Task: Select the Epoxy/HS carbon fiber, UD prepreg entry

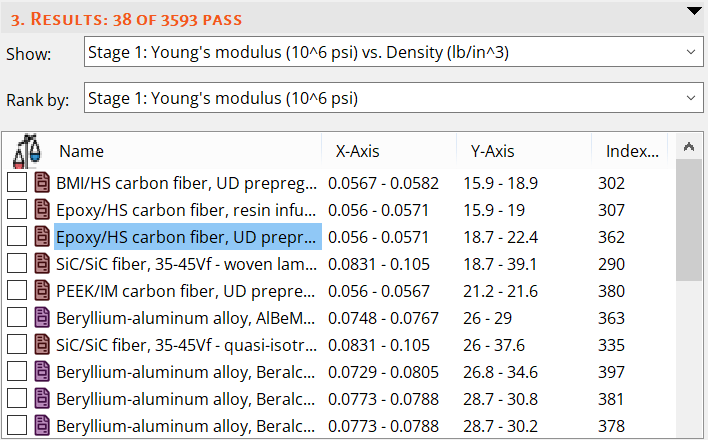Action: pyautogui.click(x=188, y=237)
